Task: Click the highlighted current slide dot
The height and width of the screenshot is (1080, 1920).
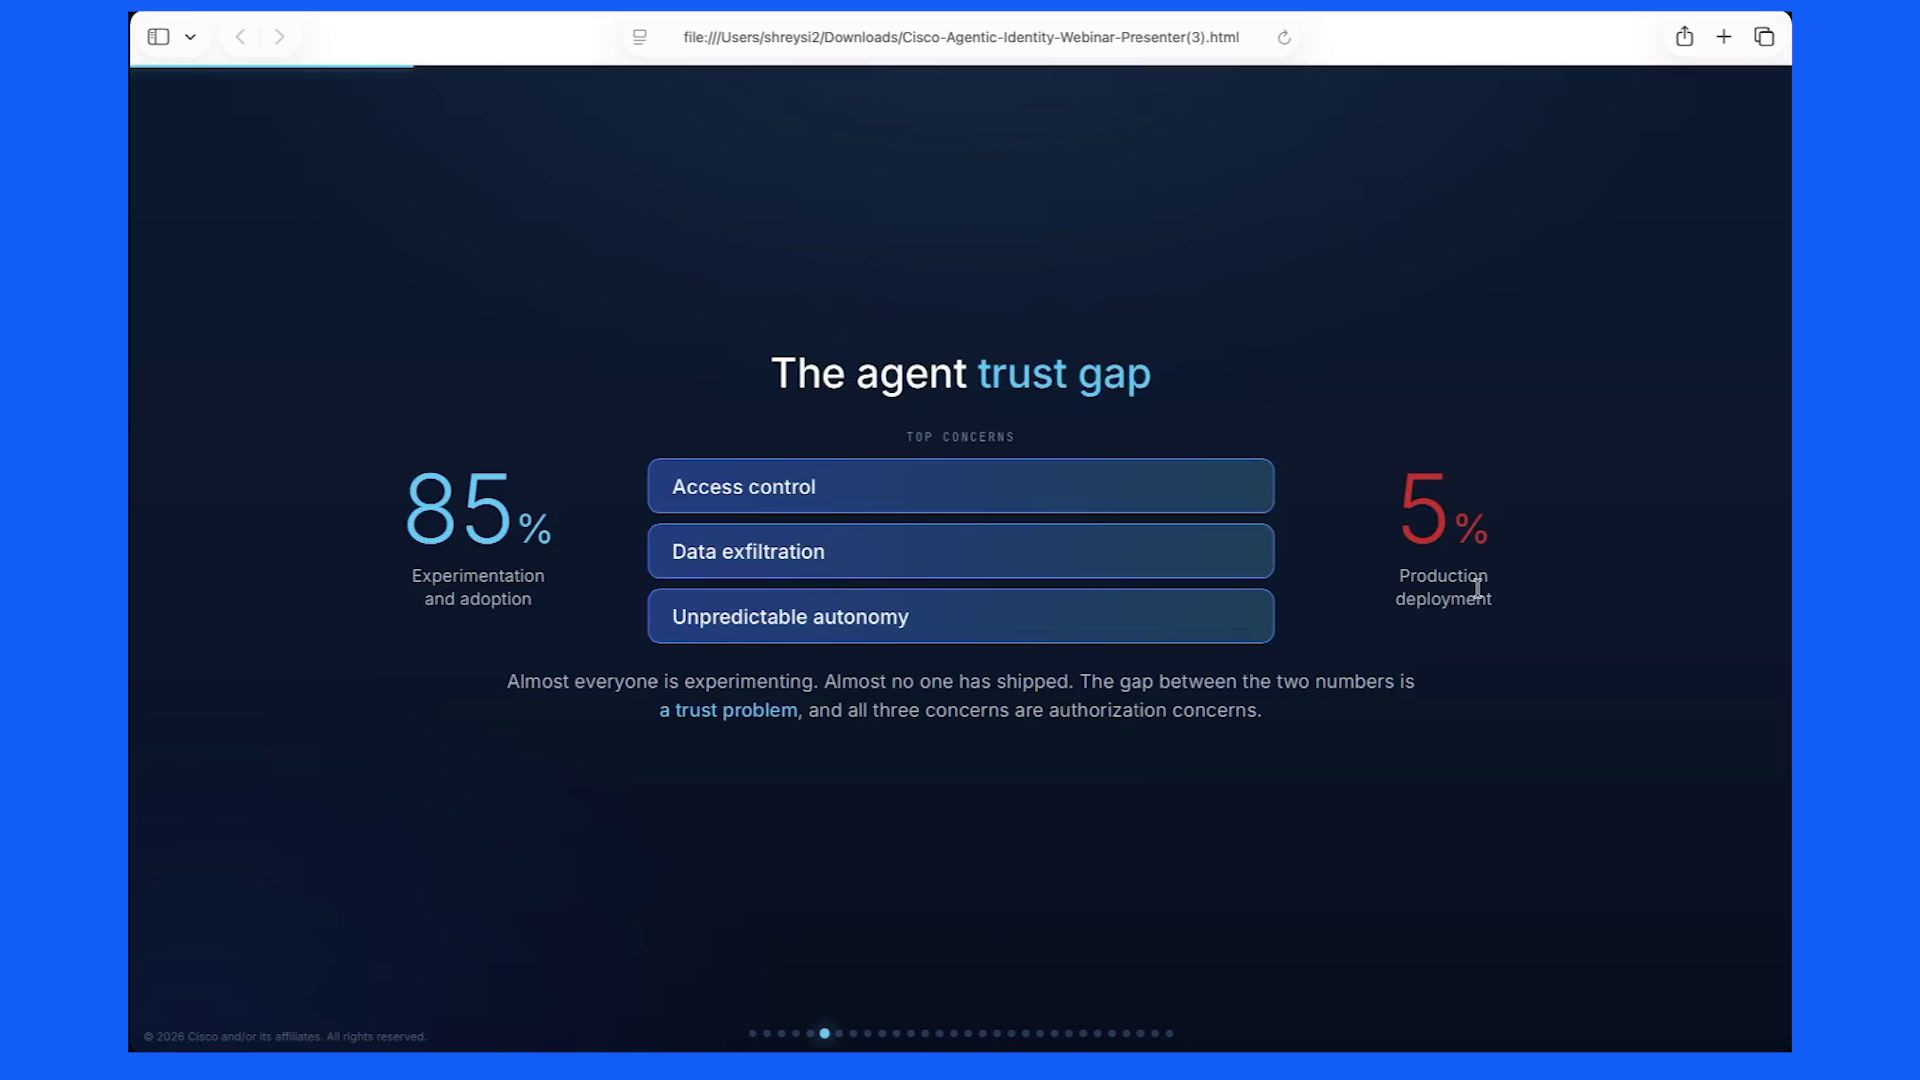Action: point(825,1033)
